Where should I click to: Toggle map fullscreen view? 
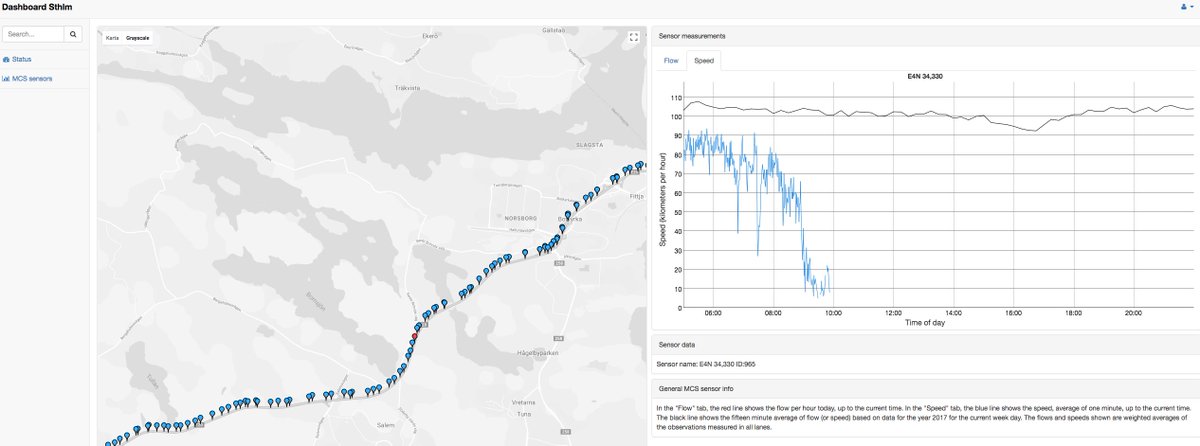(x=633, y=38)
